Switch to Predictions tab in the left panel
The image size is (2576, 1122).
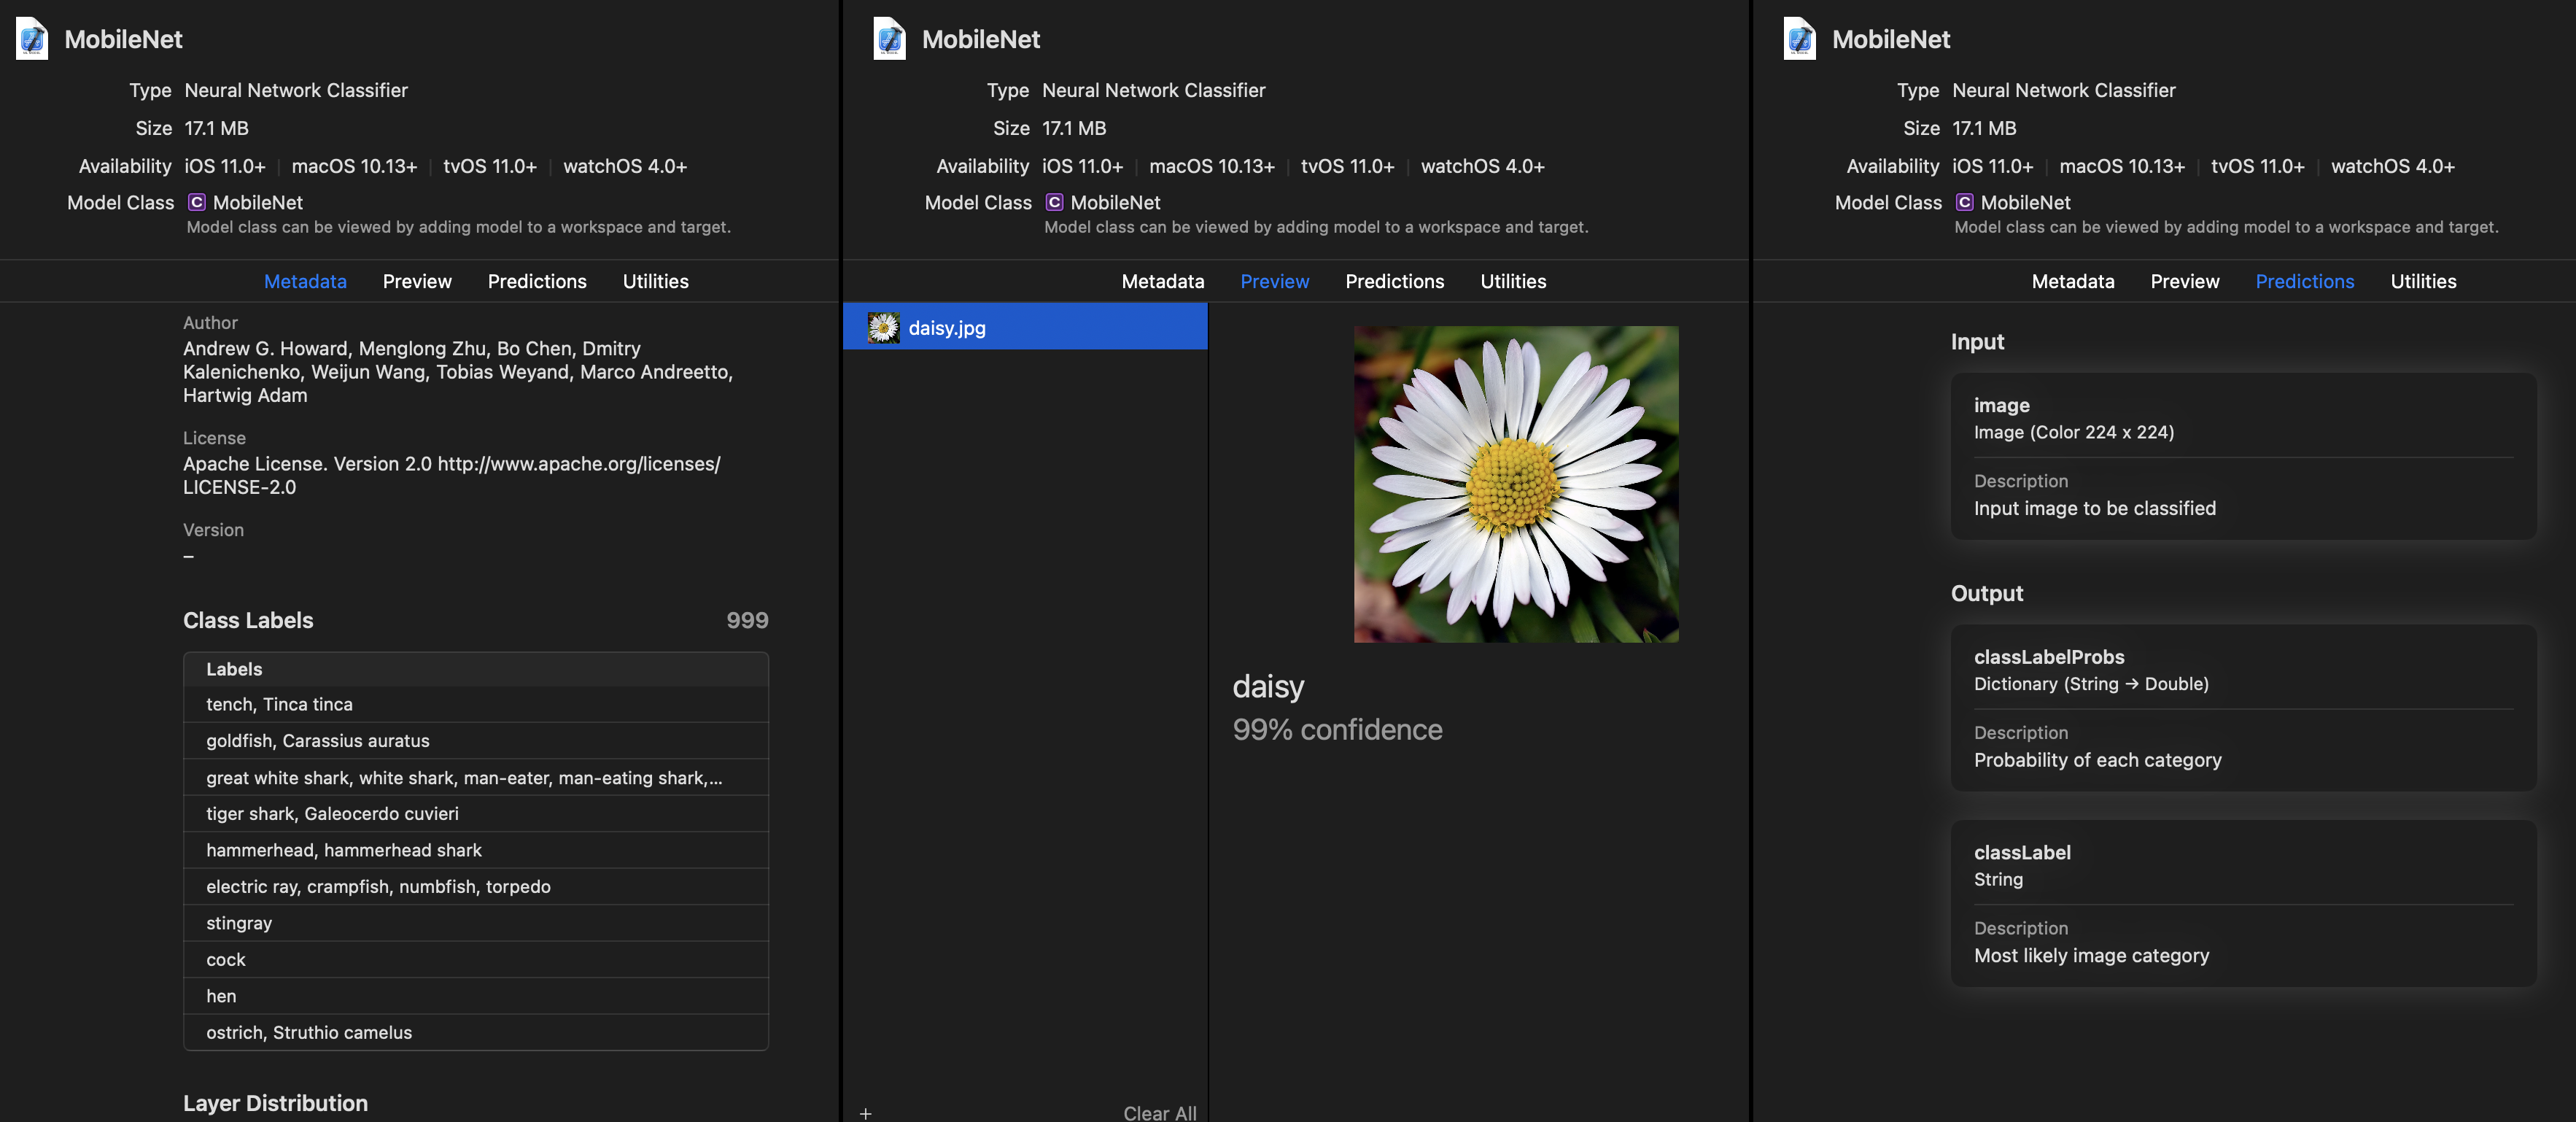pyautogui.click(x=537, y=281)
